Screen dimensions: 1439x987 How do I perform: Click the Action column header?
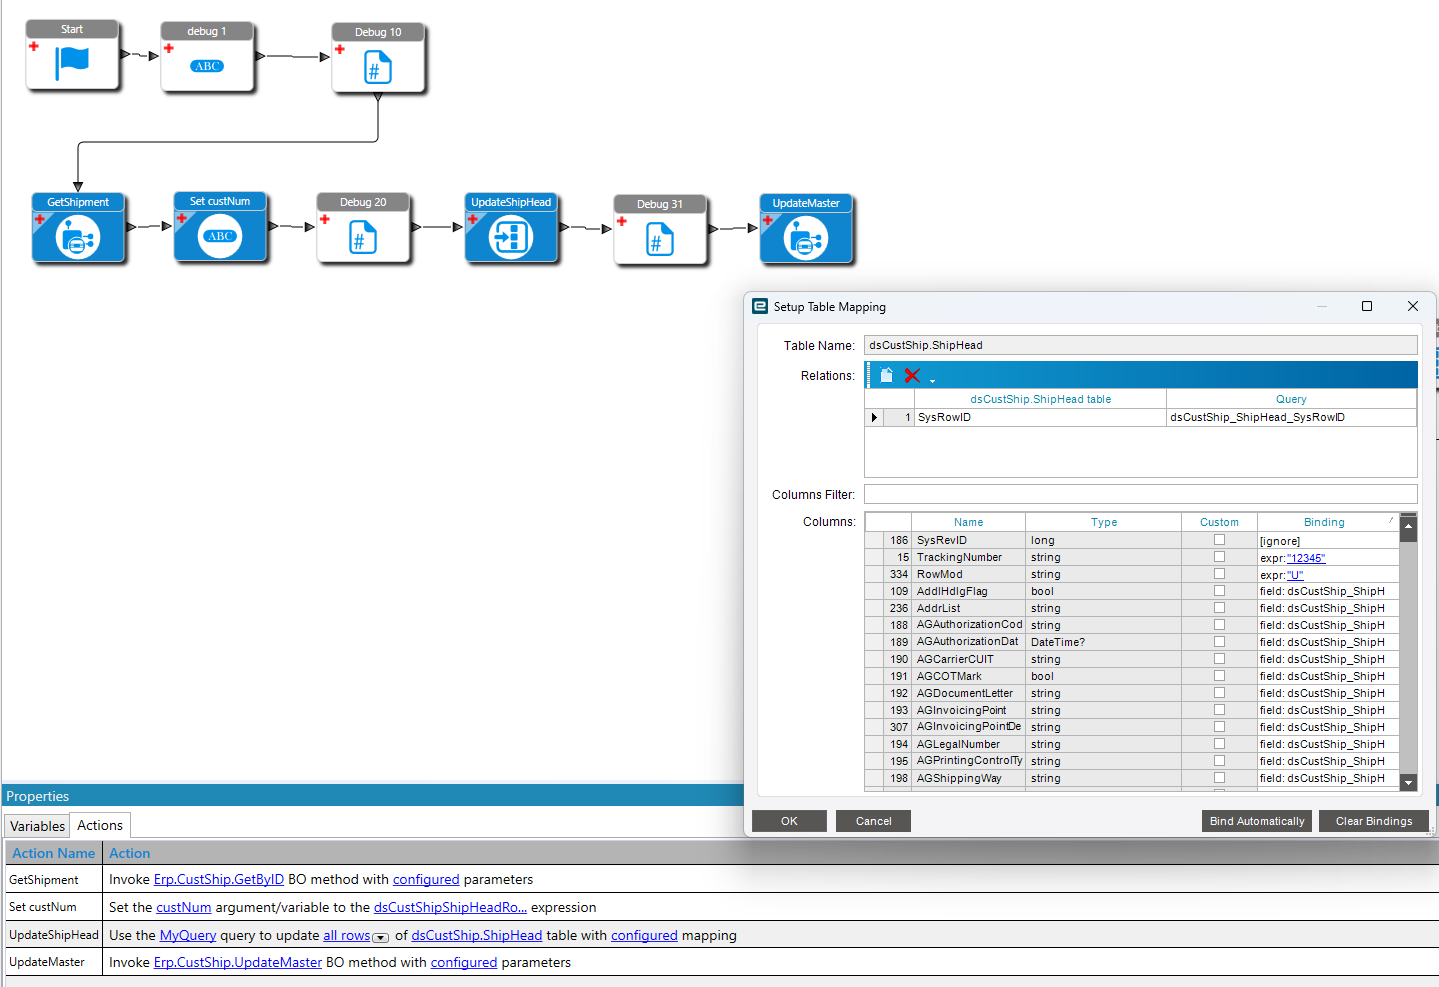[130, 853]
